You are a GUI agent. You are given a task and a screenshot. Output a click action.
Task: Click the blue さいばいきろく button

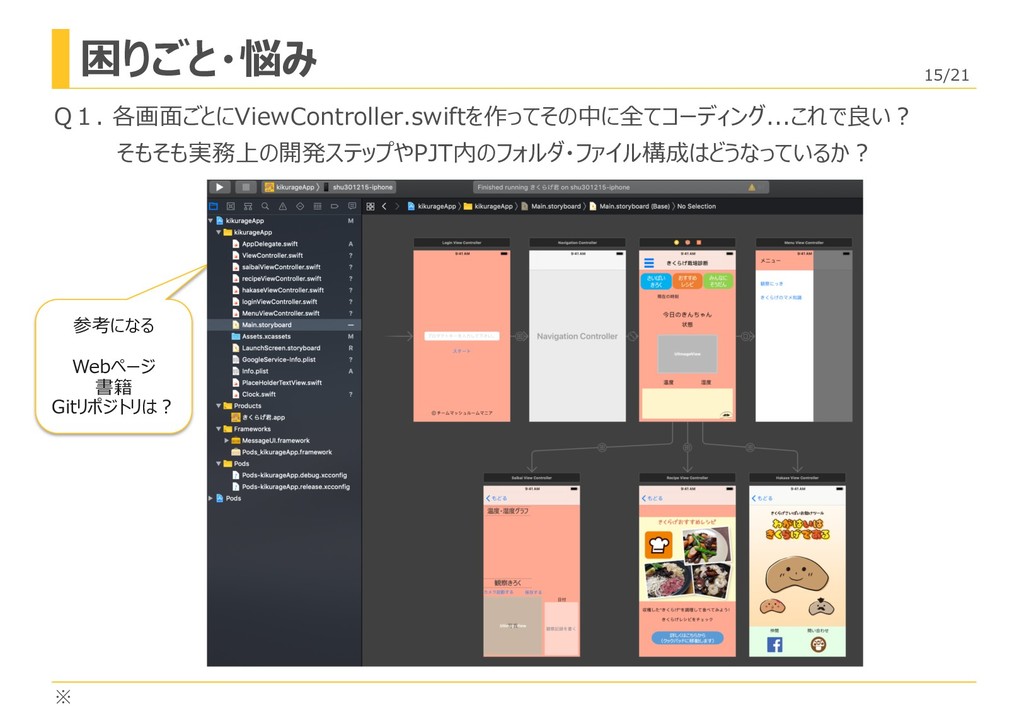(656, 281)
